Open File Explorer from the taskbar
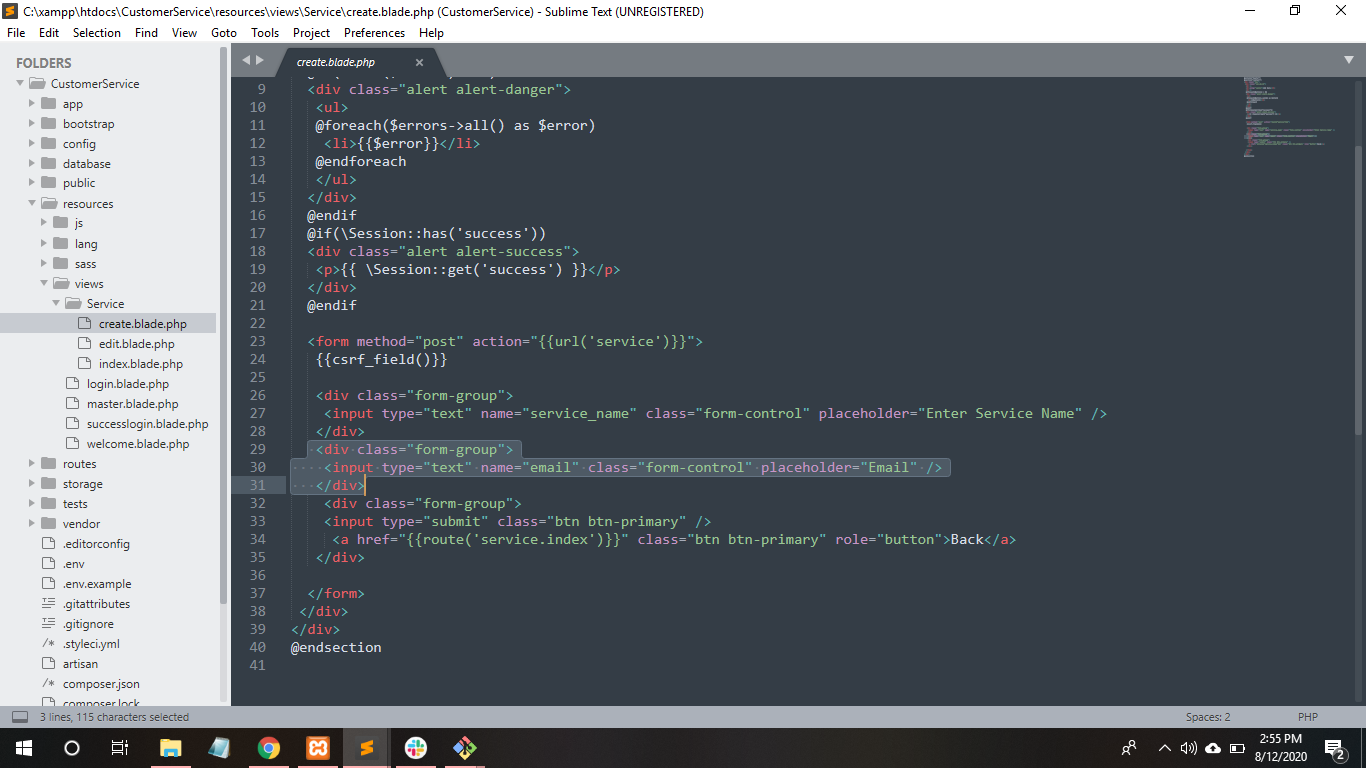Image resolution: width=1366 pixels, height=768 pixels. point(171,748)
